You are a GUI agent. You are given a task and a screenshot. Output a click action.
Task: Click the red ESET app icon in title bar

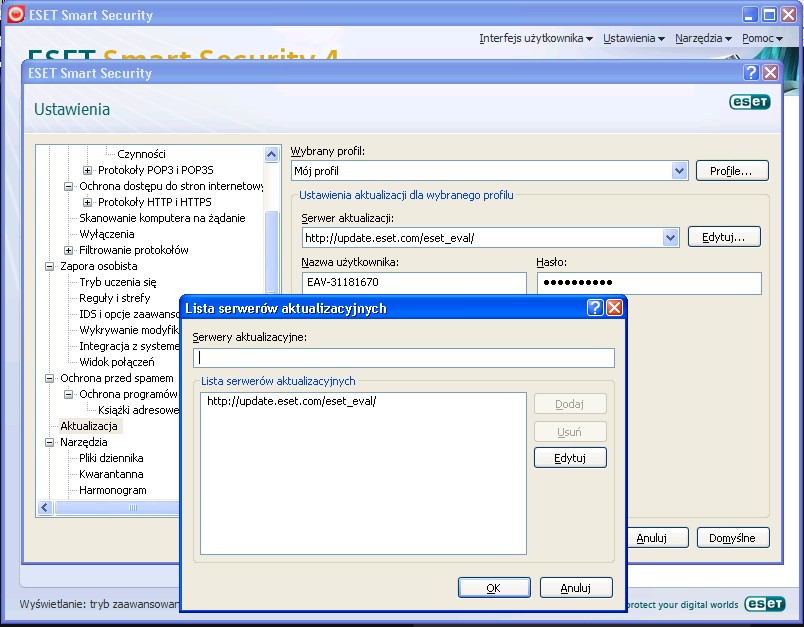pyautogui.click(x=15, y=14)
